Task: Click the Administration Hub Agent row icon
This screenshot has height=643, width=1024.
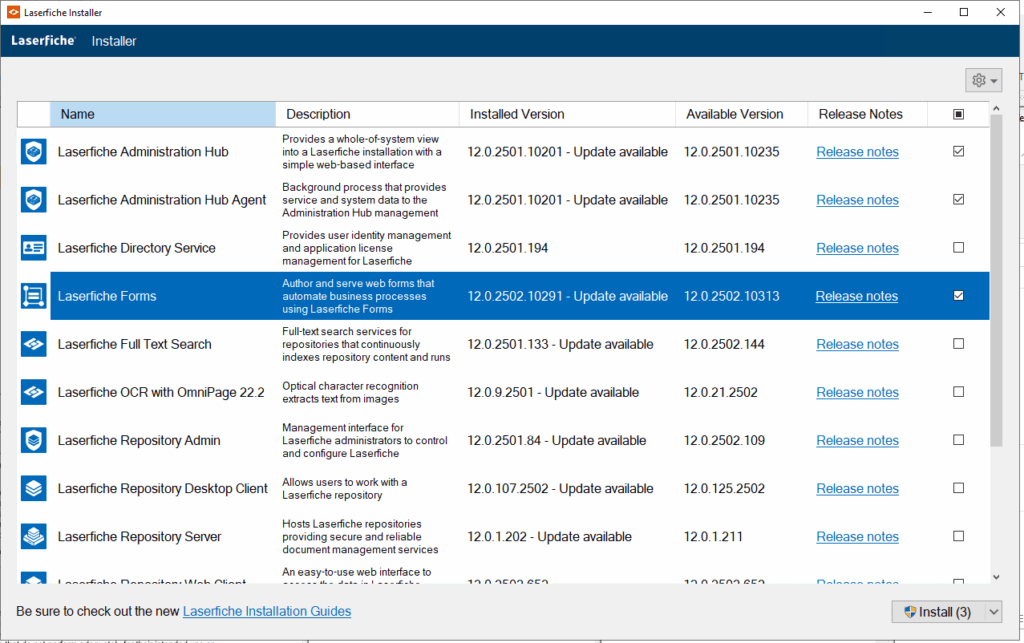Action: tap(34, 200)
